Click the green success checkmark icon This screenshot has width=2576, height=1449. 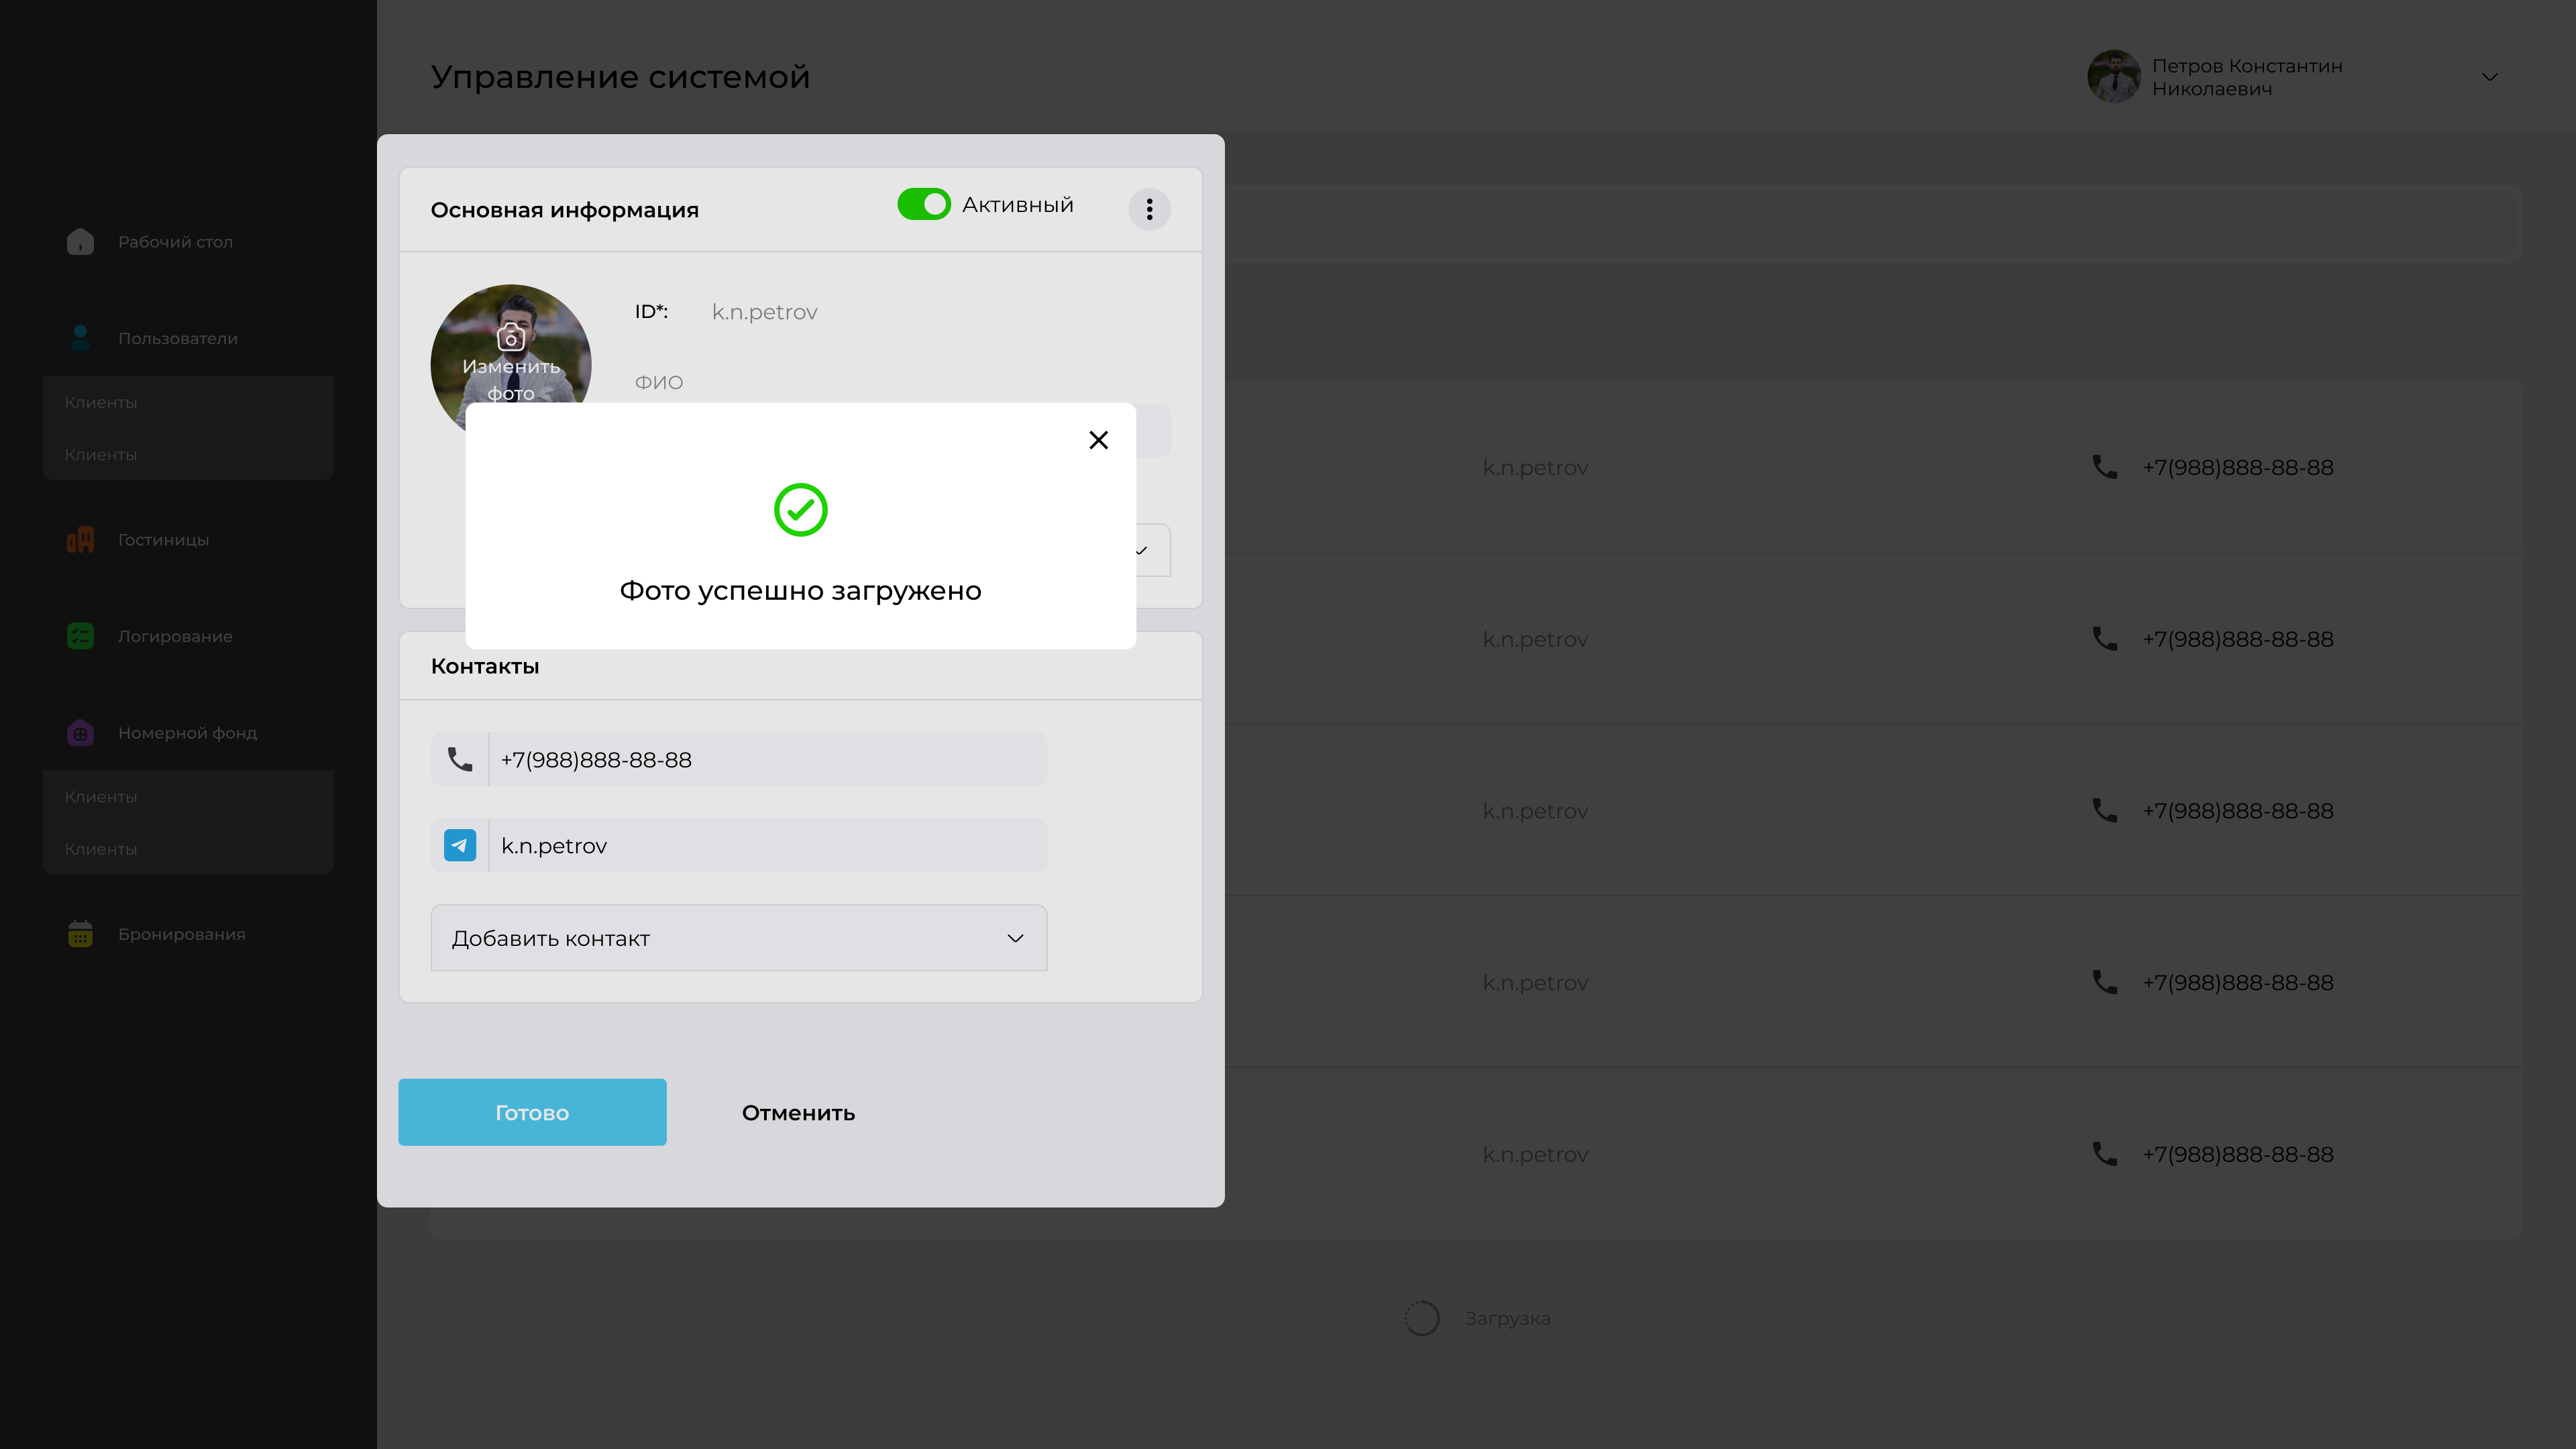click(800, 510)
